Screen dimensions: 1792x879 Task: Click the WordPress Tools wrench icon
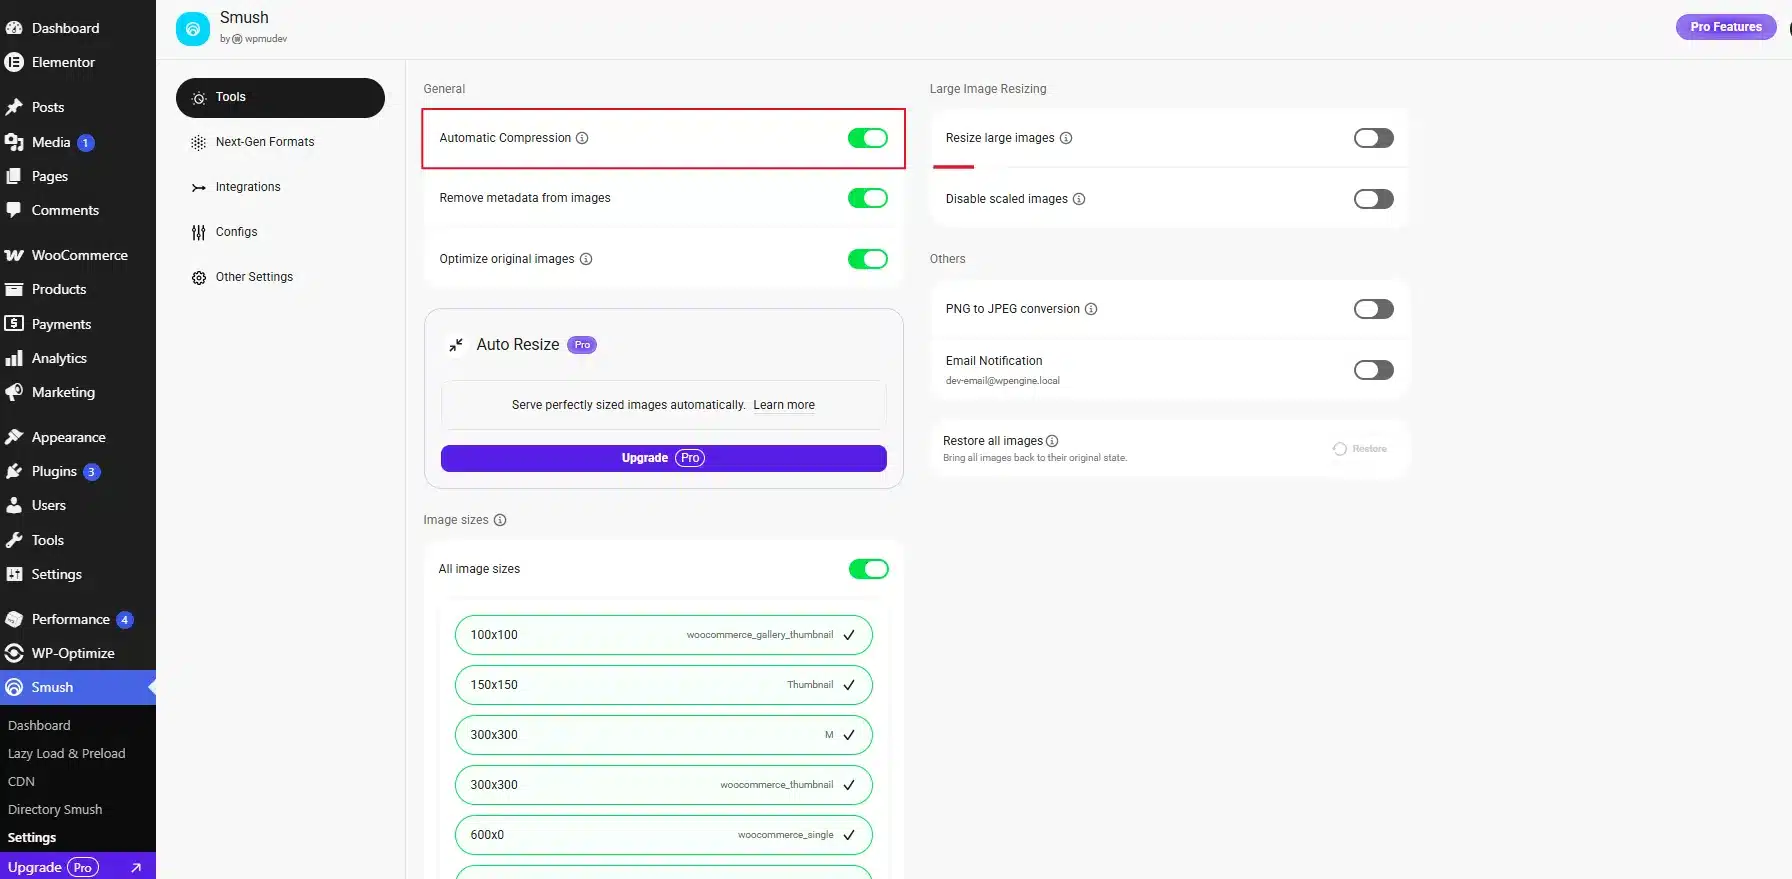tap(14, 540)
